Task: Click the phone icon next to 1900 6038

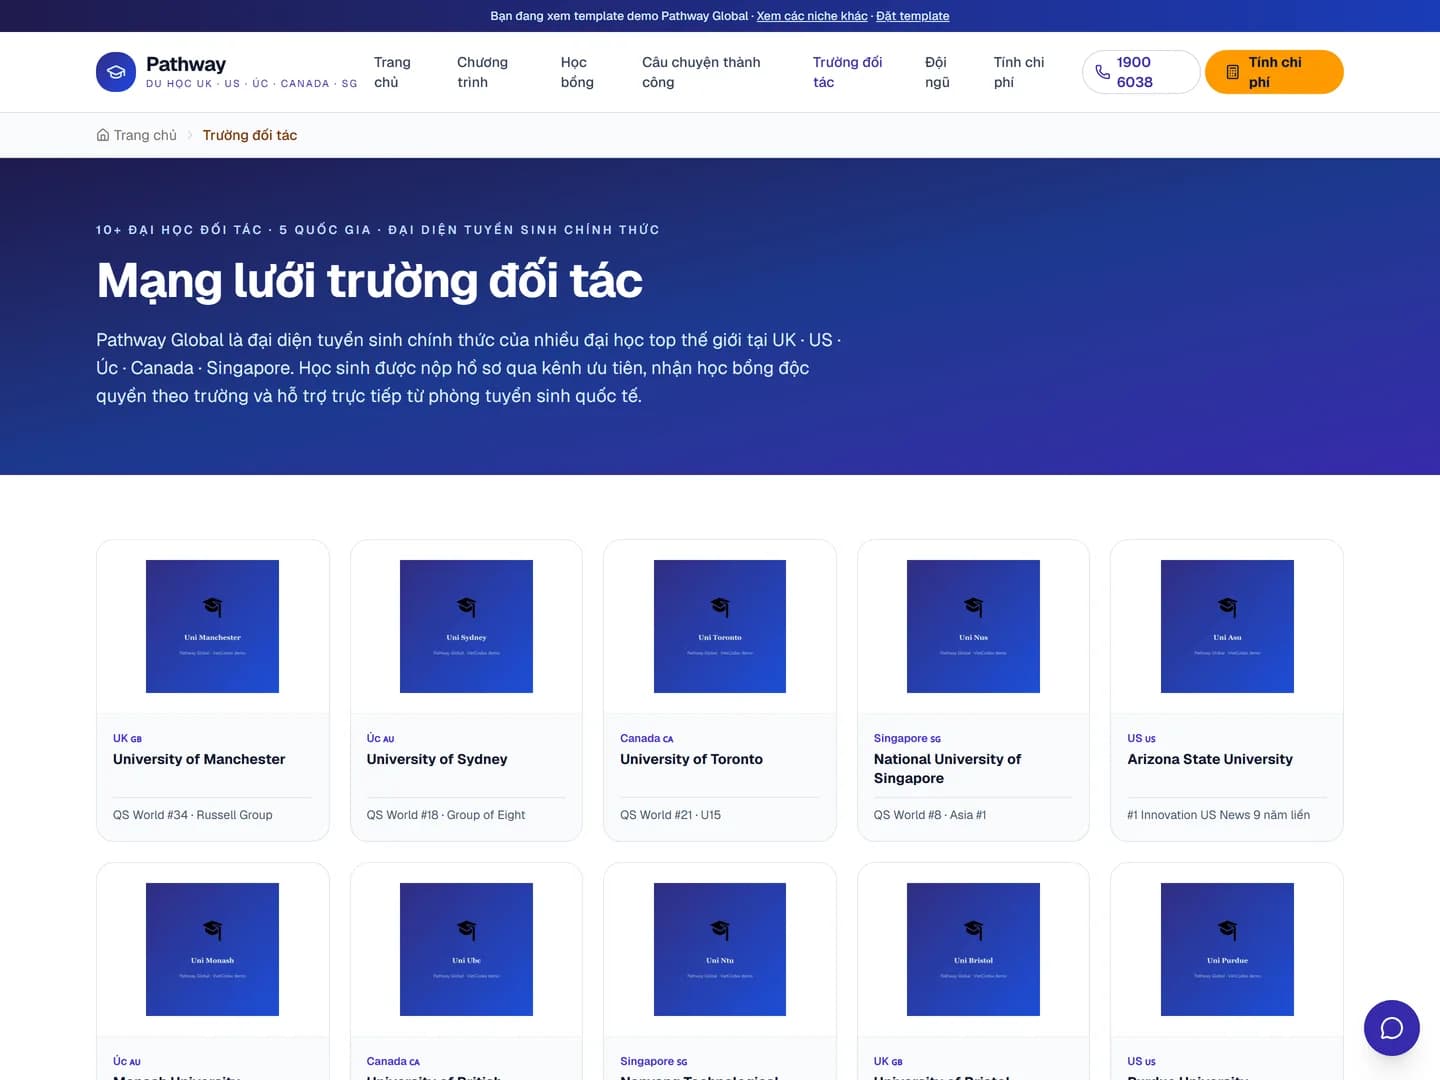Action: pos(1102,72)
